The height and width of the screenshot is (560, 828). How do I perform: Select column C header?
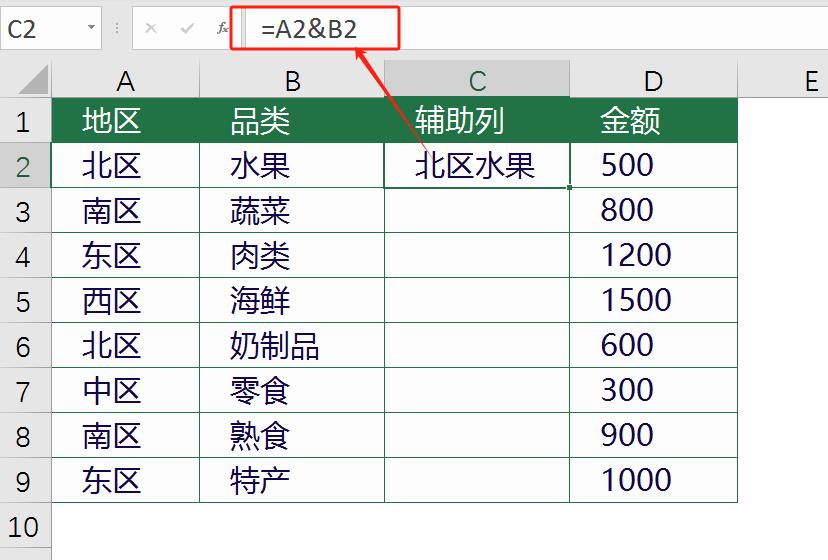click(x=477, y=79)
